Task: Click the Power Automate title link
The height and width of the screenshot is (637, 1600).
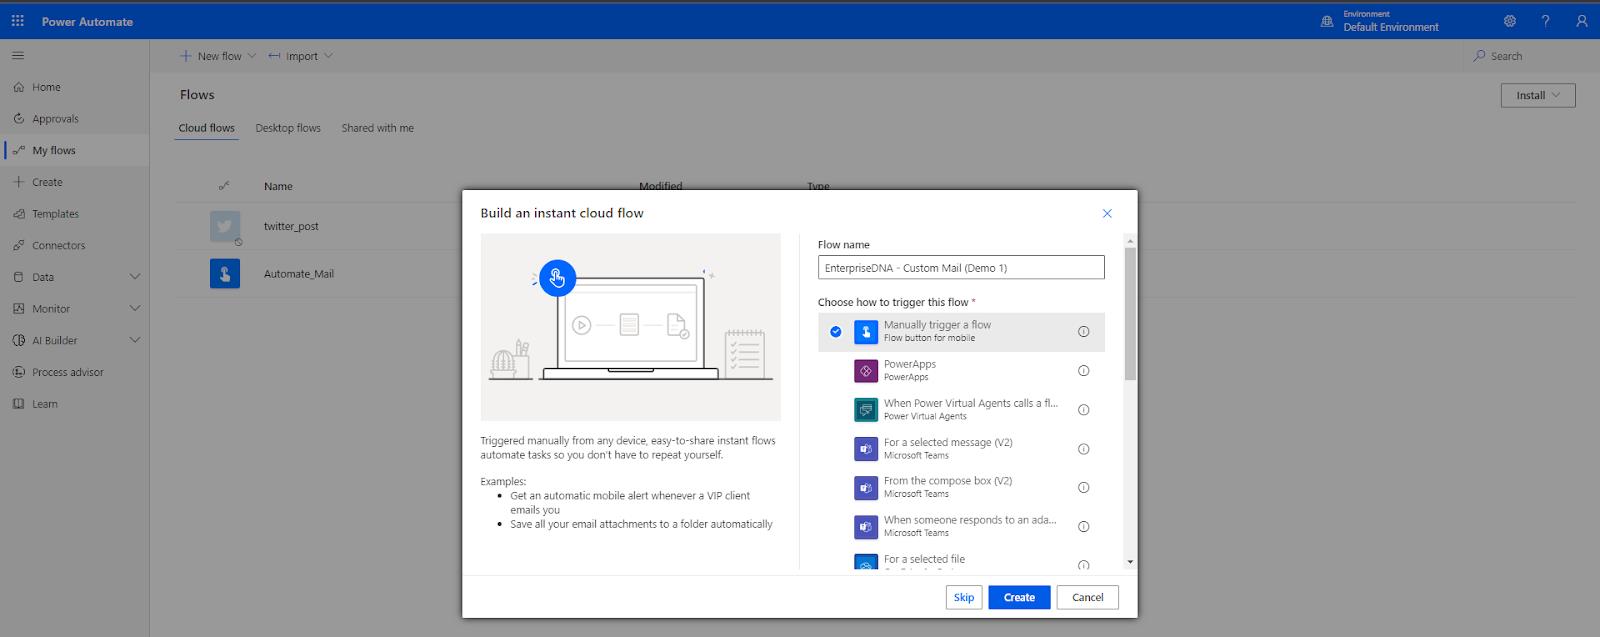Action: (87, 21)
